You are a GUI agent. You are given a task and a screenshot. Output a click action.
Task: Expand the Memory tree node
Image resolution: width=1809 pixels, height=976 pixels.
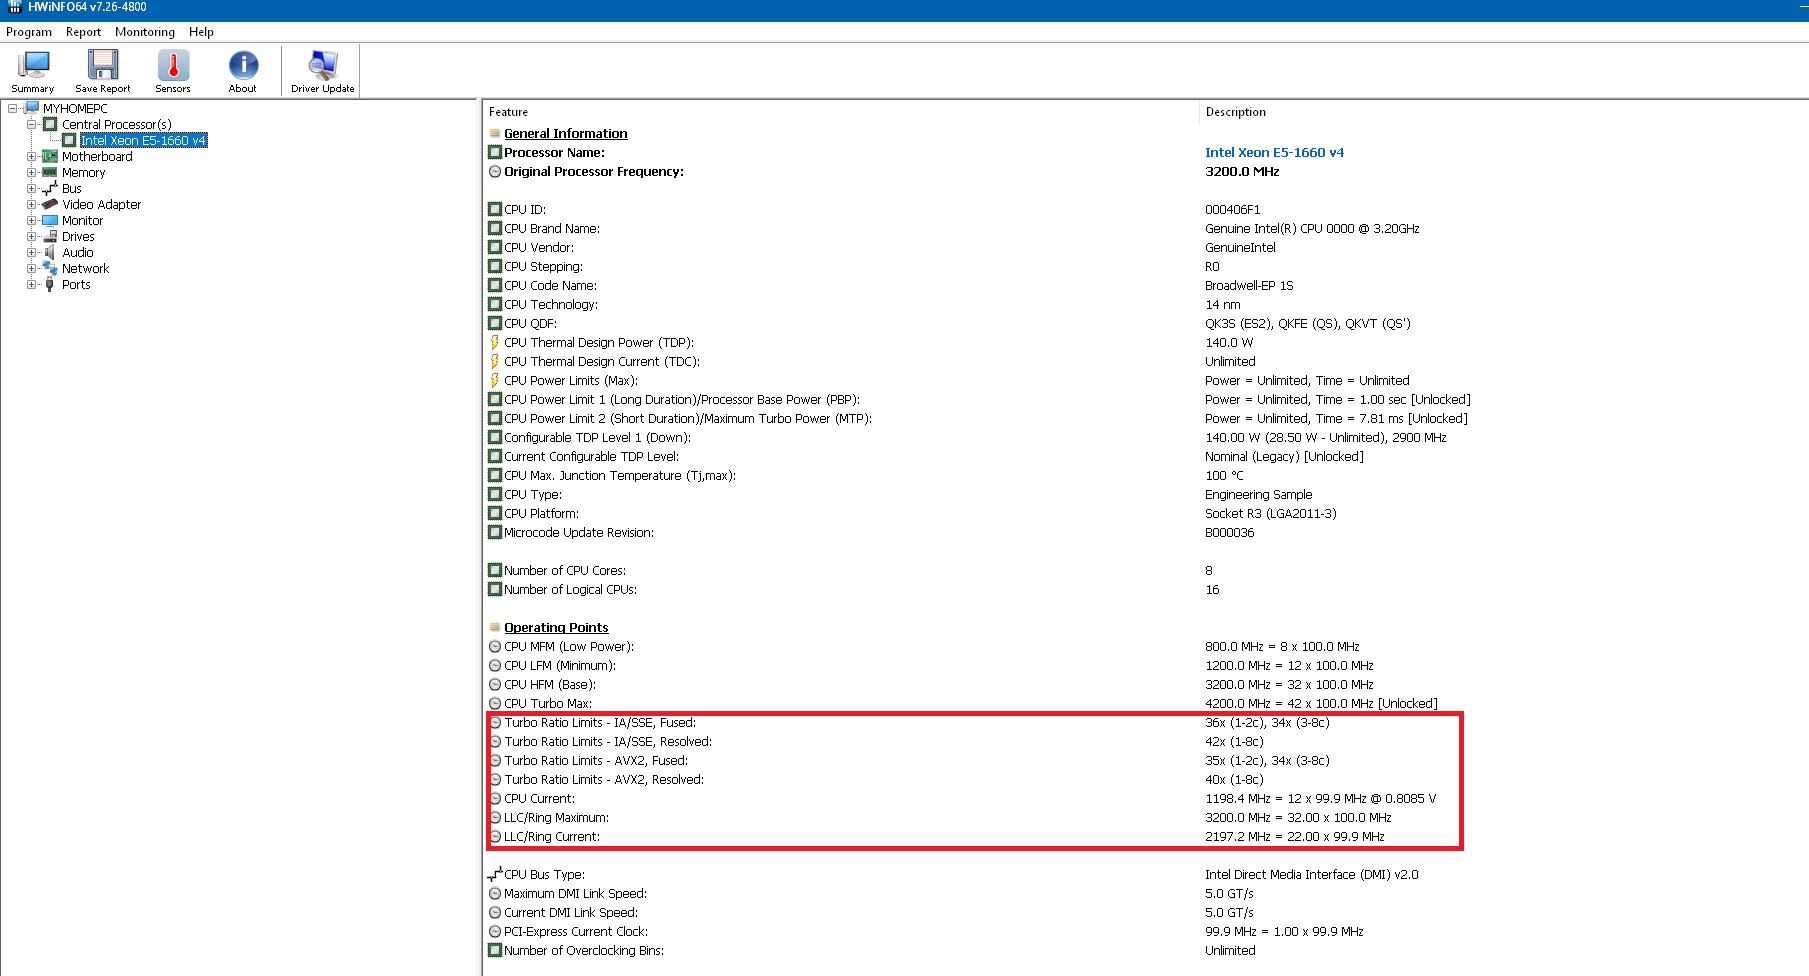31,172
